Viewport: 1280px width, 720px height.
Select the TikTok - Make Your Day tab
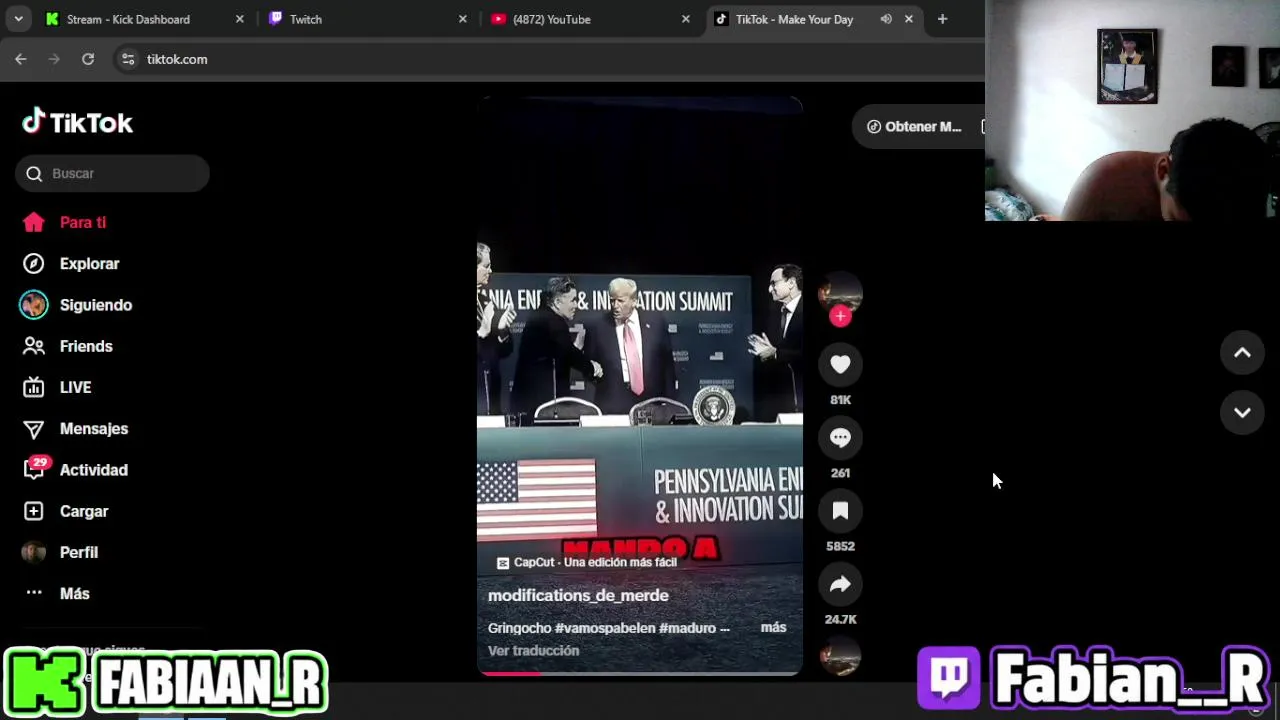pos(794,19)
